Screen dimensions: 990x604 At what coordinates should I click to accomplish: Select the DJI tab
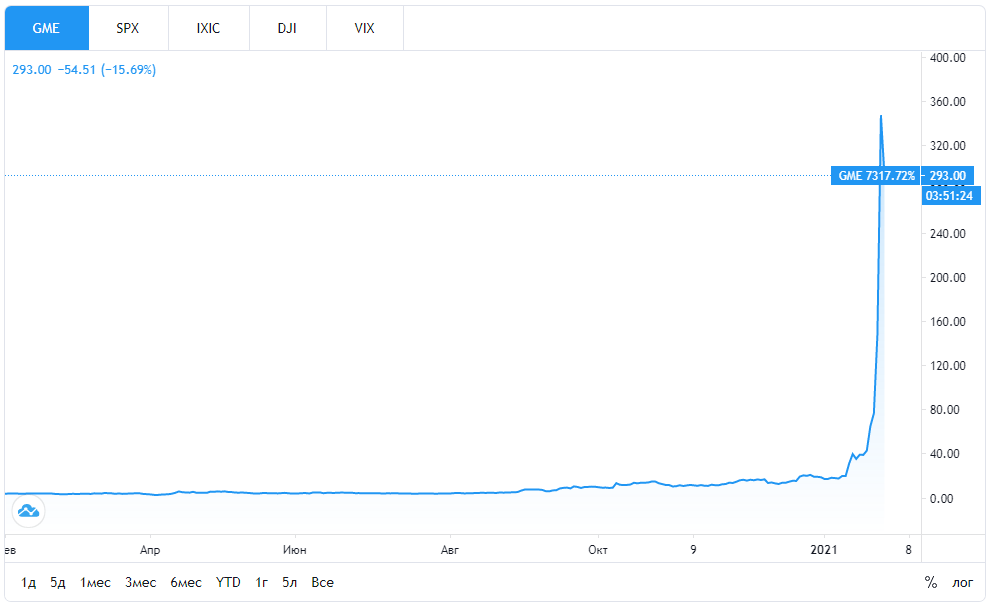pyautogui.click(x=288, y=28)
